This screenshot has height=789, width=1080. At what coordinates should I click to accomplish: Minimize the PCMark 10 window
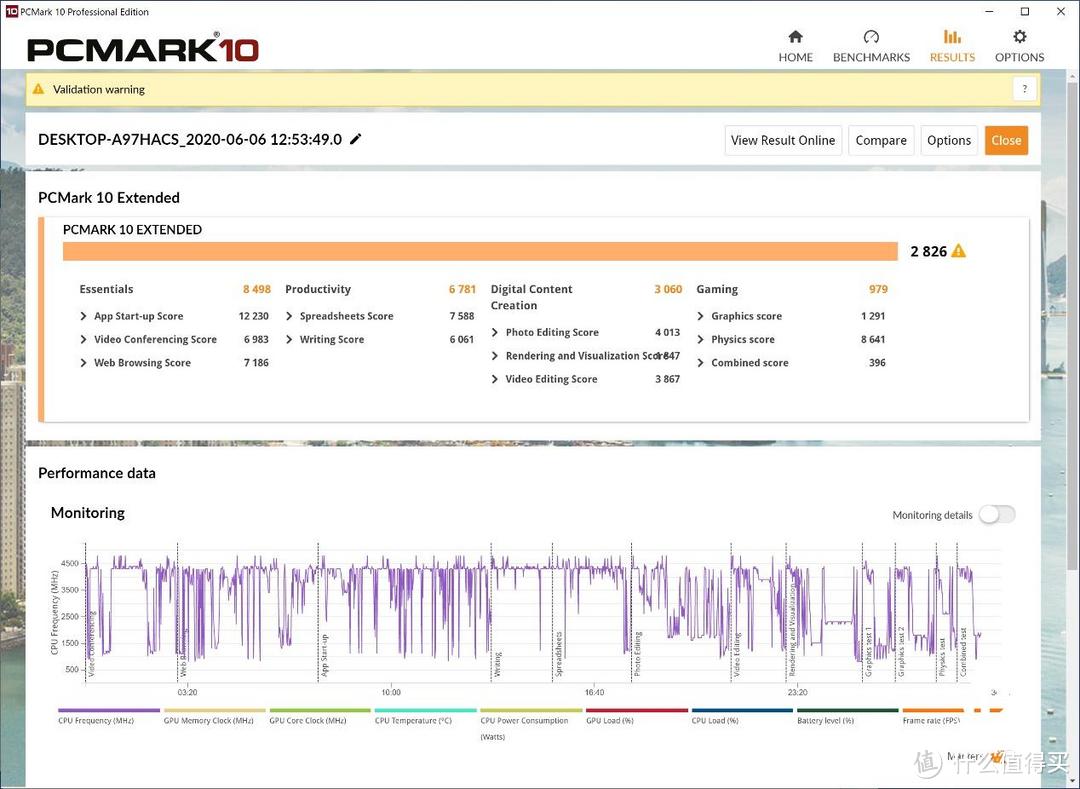[x=989, y=12]
